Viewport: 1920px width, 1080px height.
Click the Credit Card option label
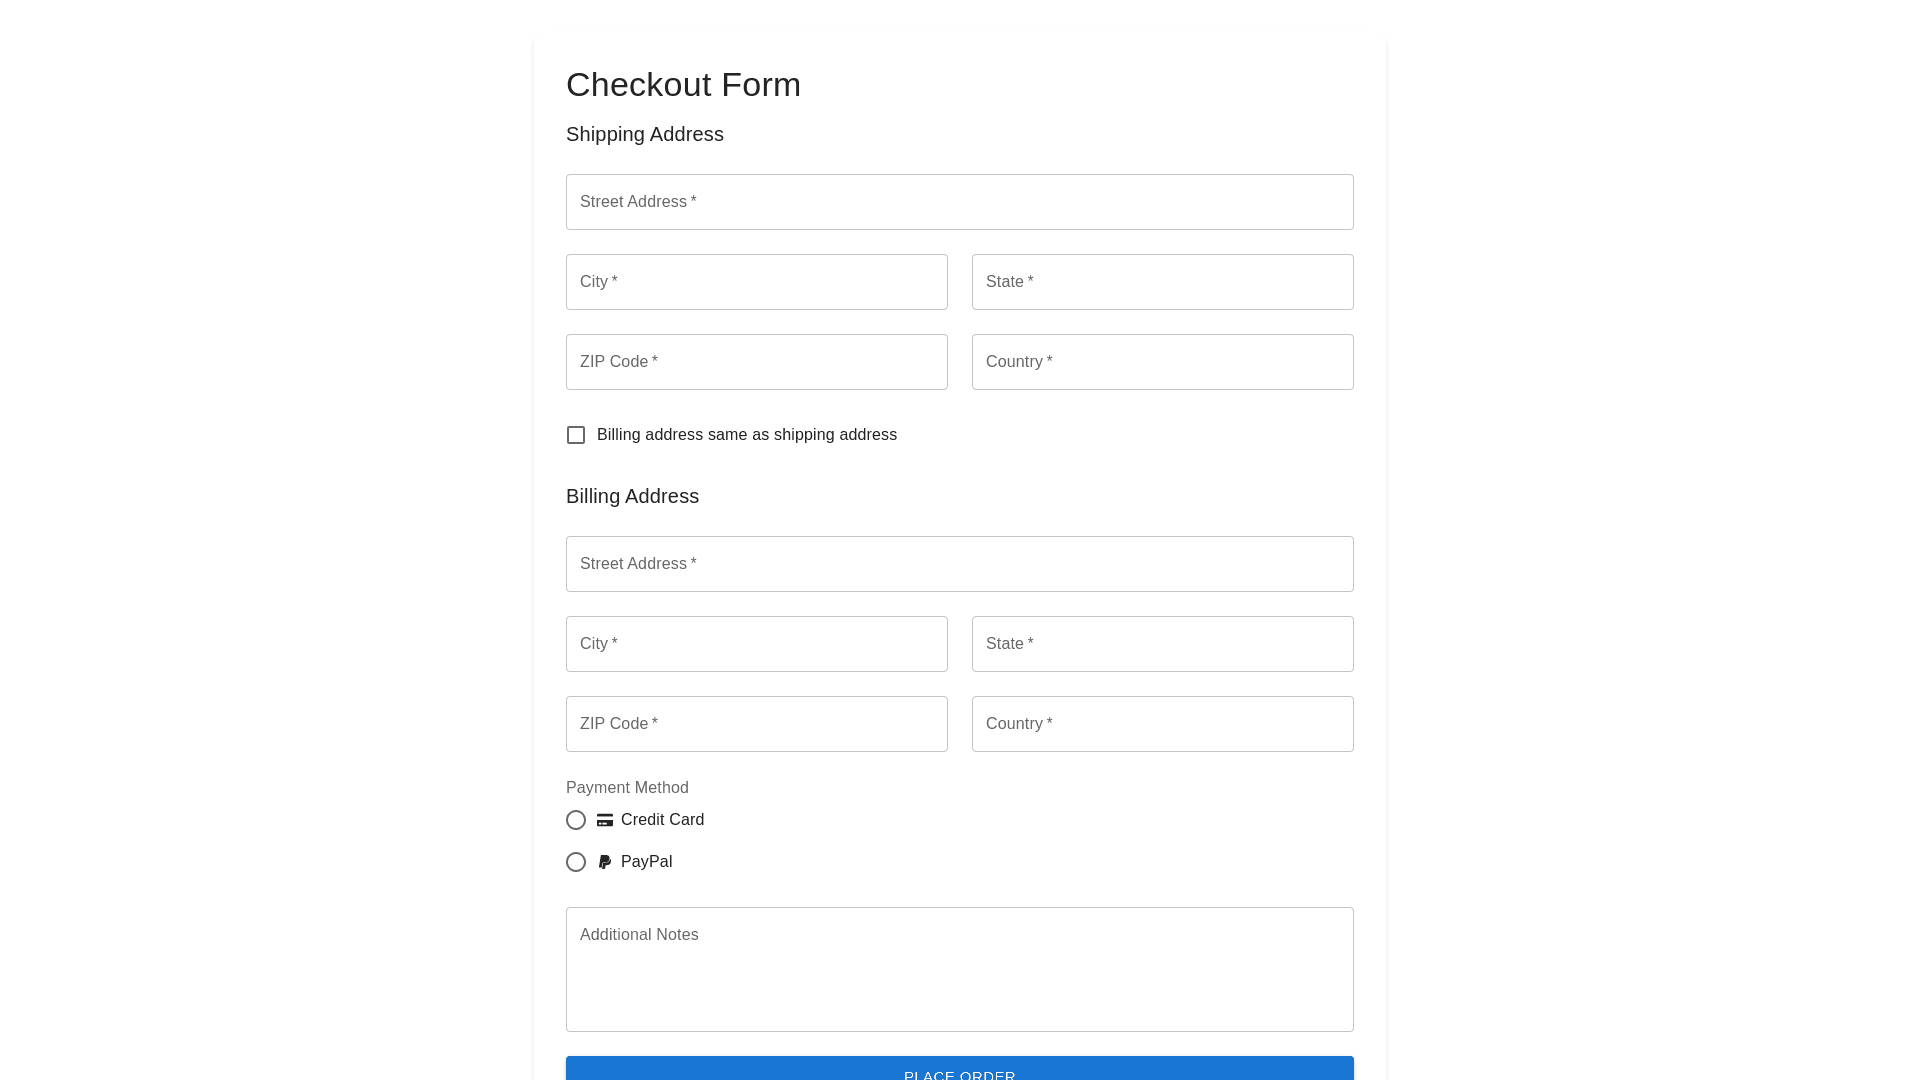coord(662,820)
